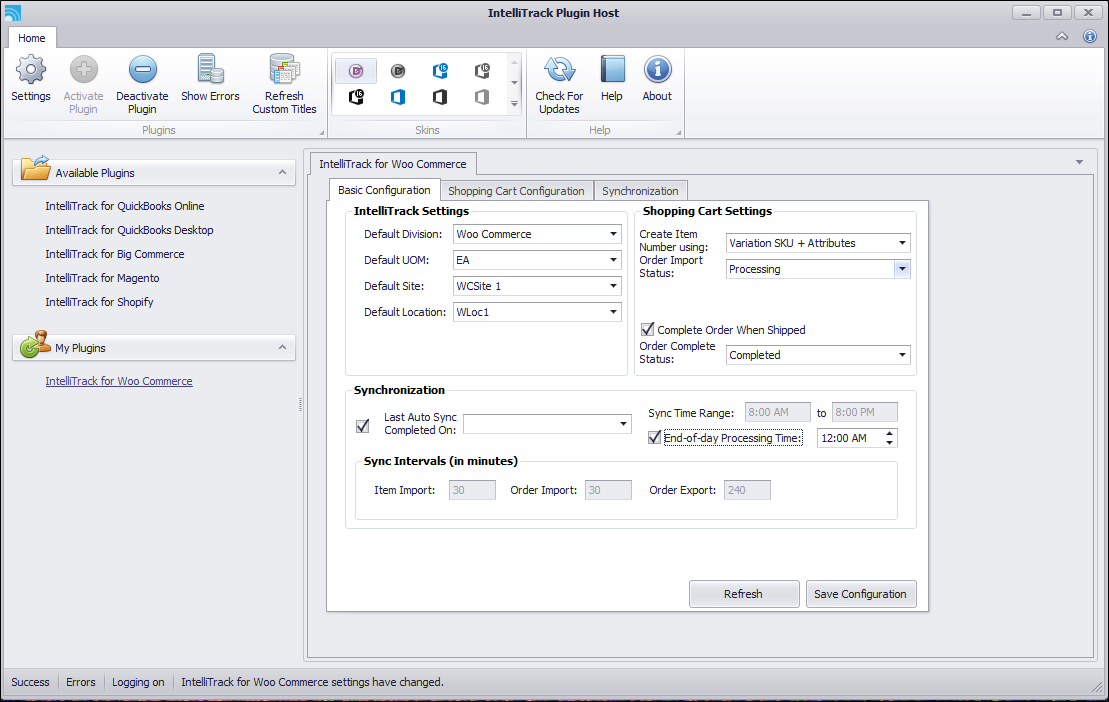This screenshot has width=1109, height=702.
Task: Open Show Errors from the ribbon
Action: click(210, 69)
